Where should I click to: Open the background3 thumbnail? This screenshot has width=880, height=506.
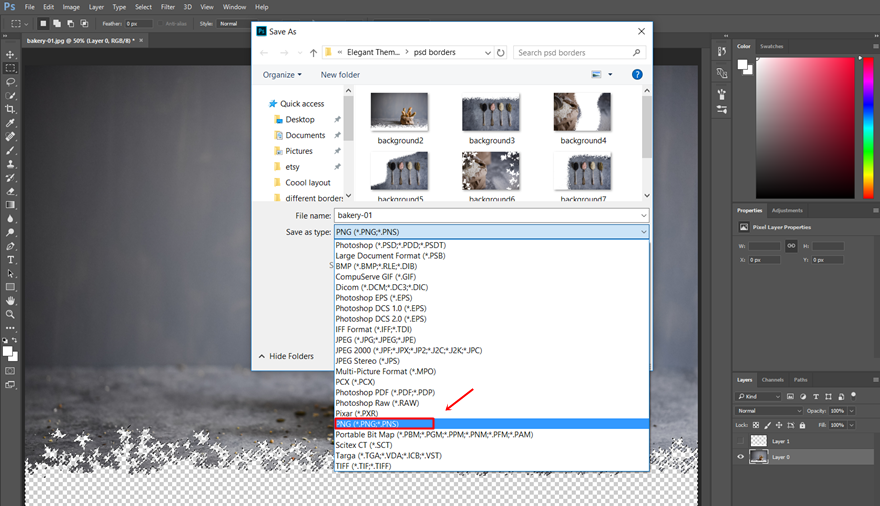[492, 118]
